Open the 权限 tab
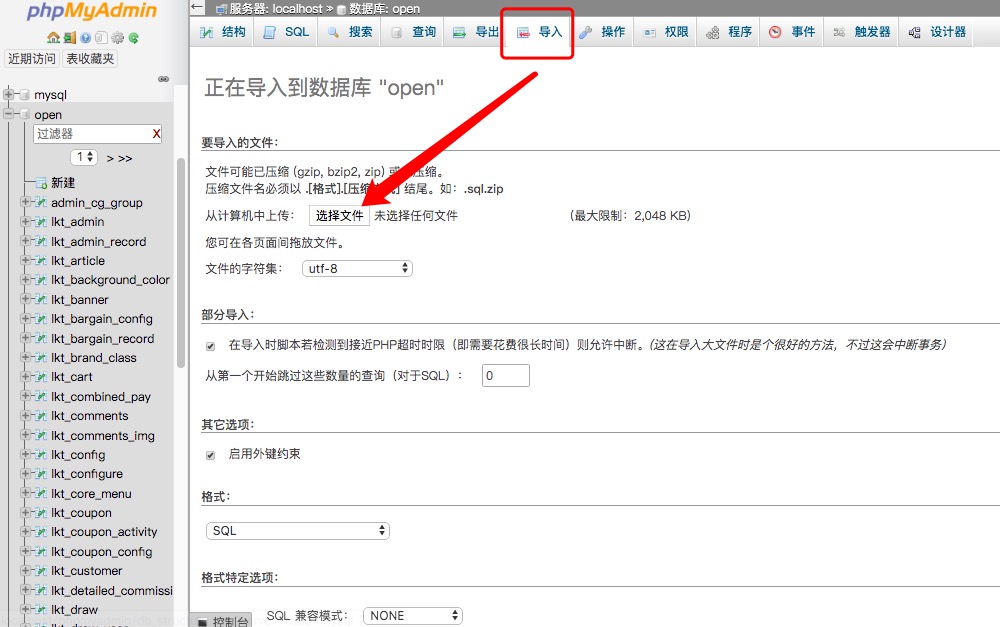The image size is (1000, 627). [666, 32]
